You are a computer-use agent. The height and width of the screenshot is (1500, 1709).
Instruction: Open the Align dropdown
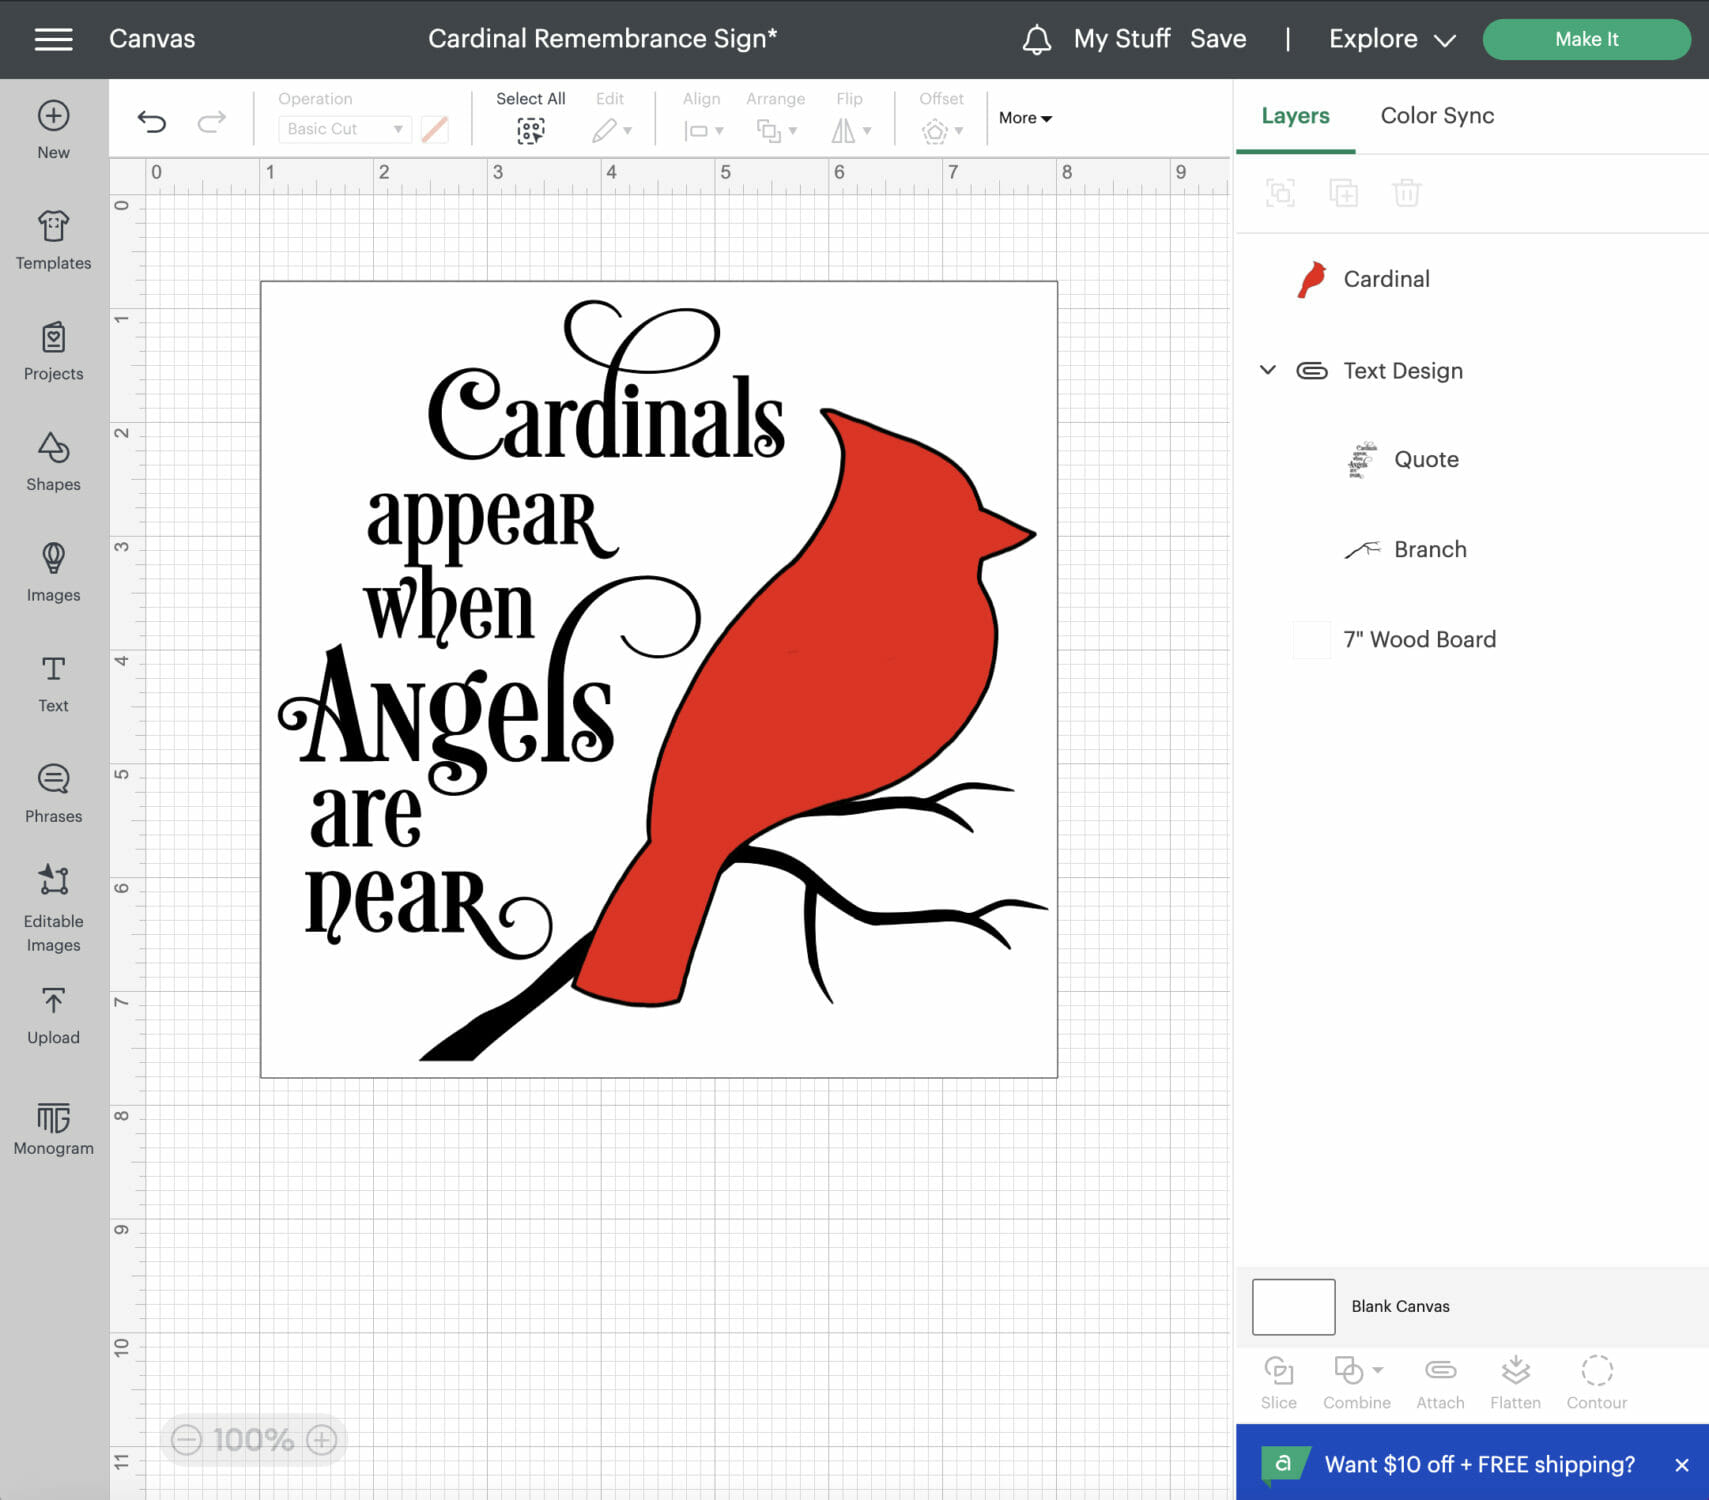[x=703, y=130]
